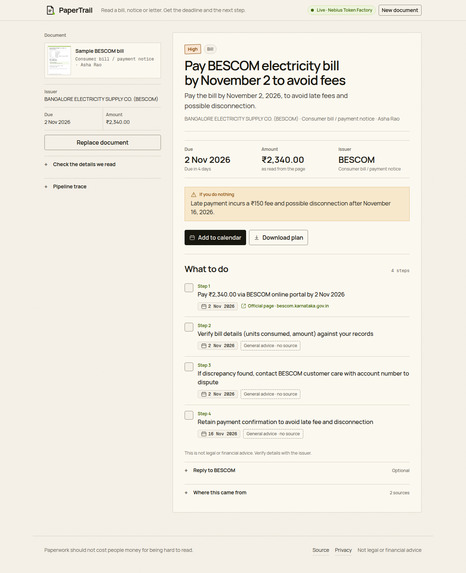Click the calendar icon in the Step 3 date chip

[204, 394]
